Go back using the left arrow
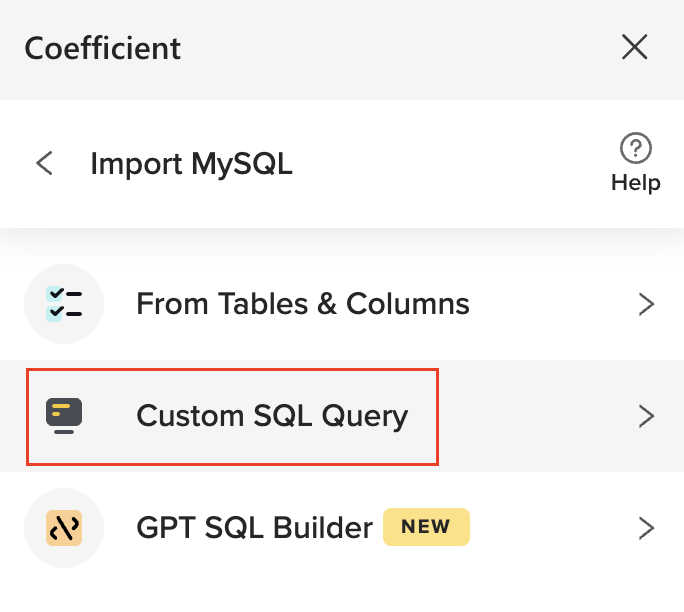The height and width of the screenshot is (612, 684). (44, 163)
